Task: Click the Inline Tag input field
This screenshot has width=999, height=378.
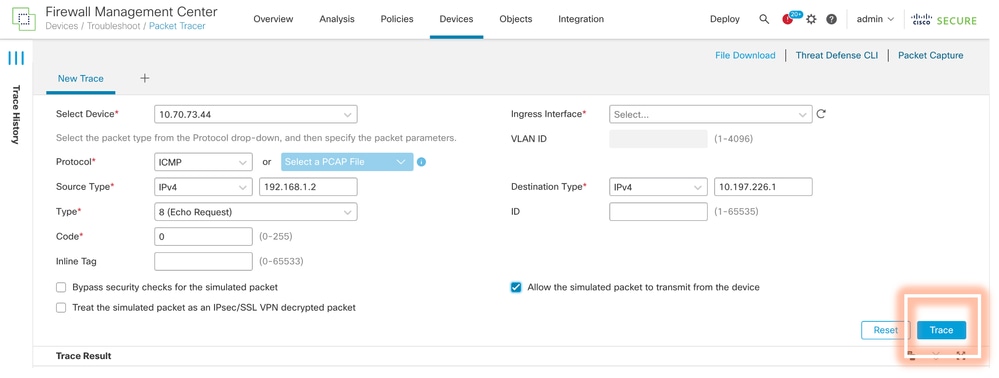Action: pyautogui.click(x=203, y=261)
